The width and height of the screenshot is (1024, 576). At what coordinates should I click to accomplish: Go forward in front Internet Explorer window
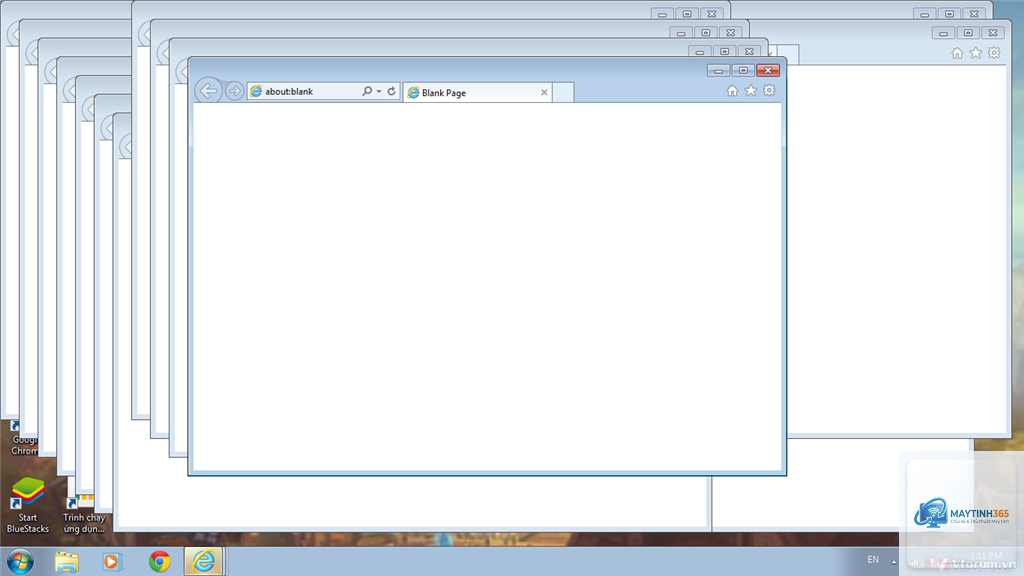[x=234, y=91]
